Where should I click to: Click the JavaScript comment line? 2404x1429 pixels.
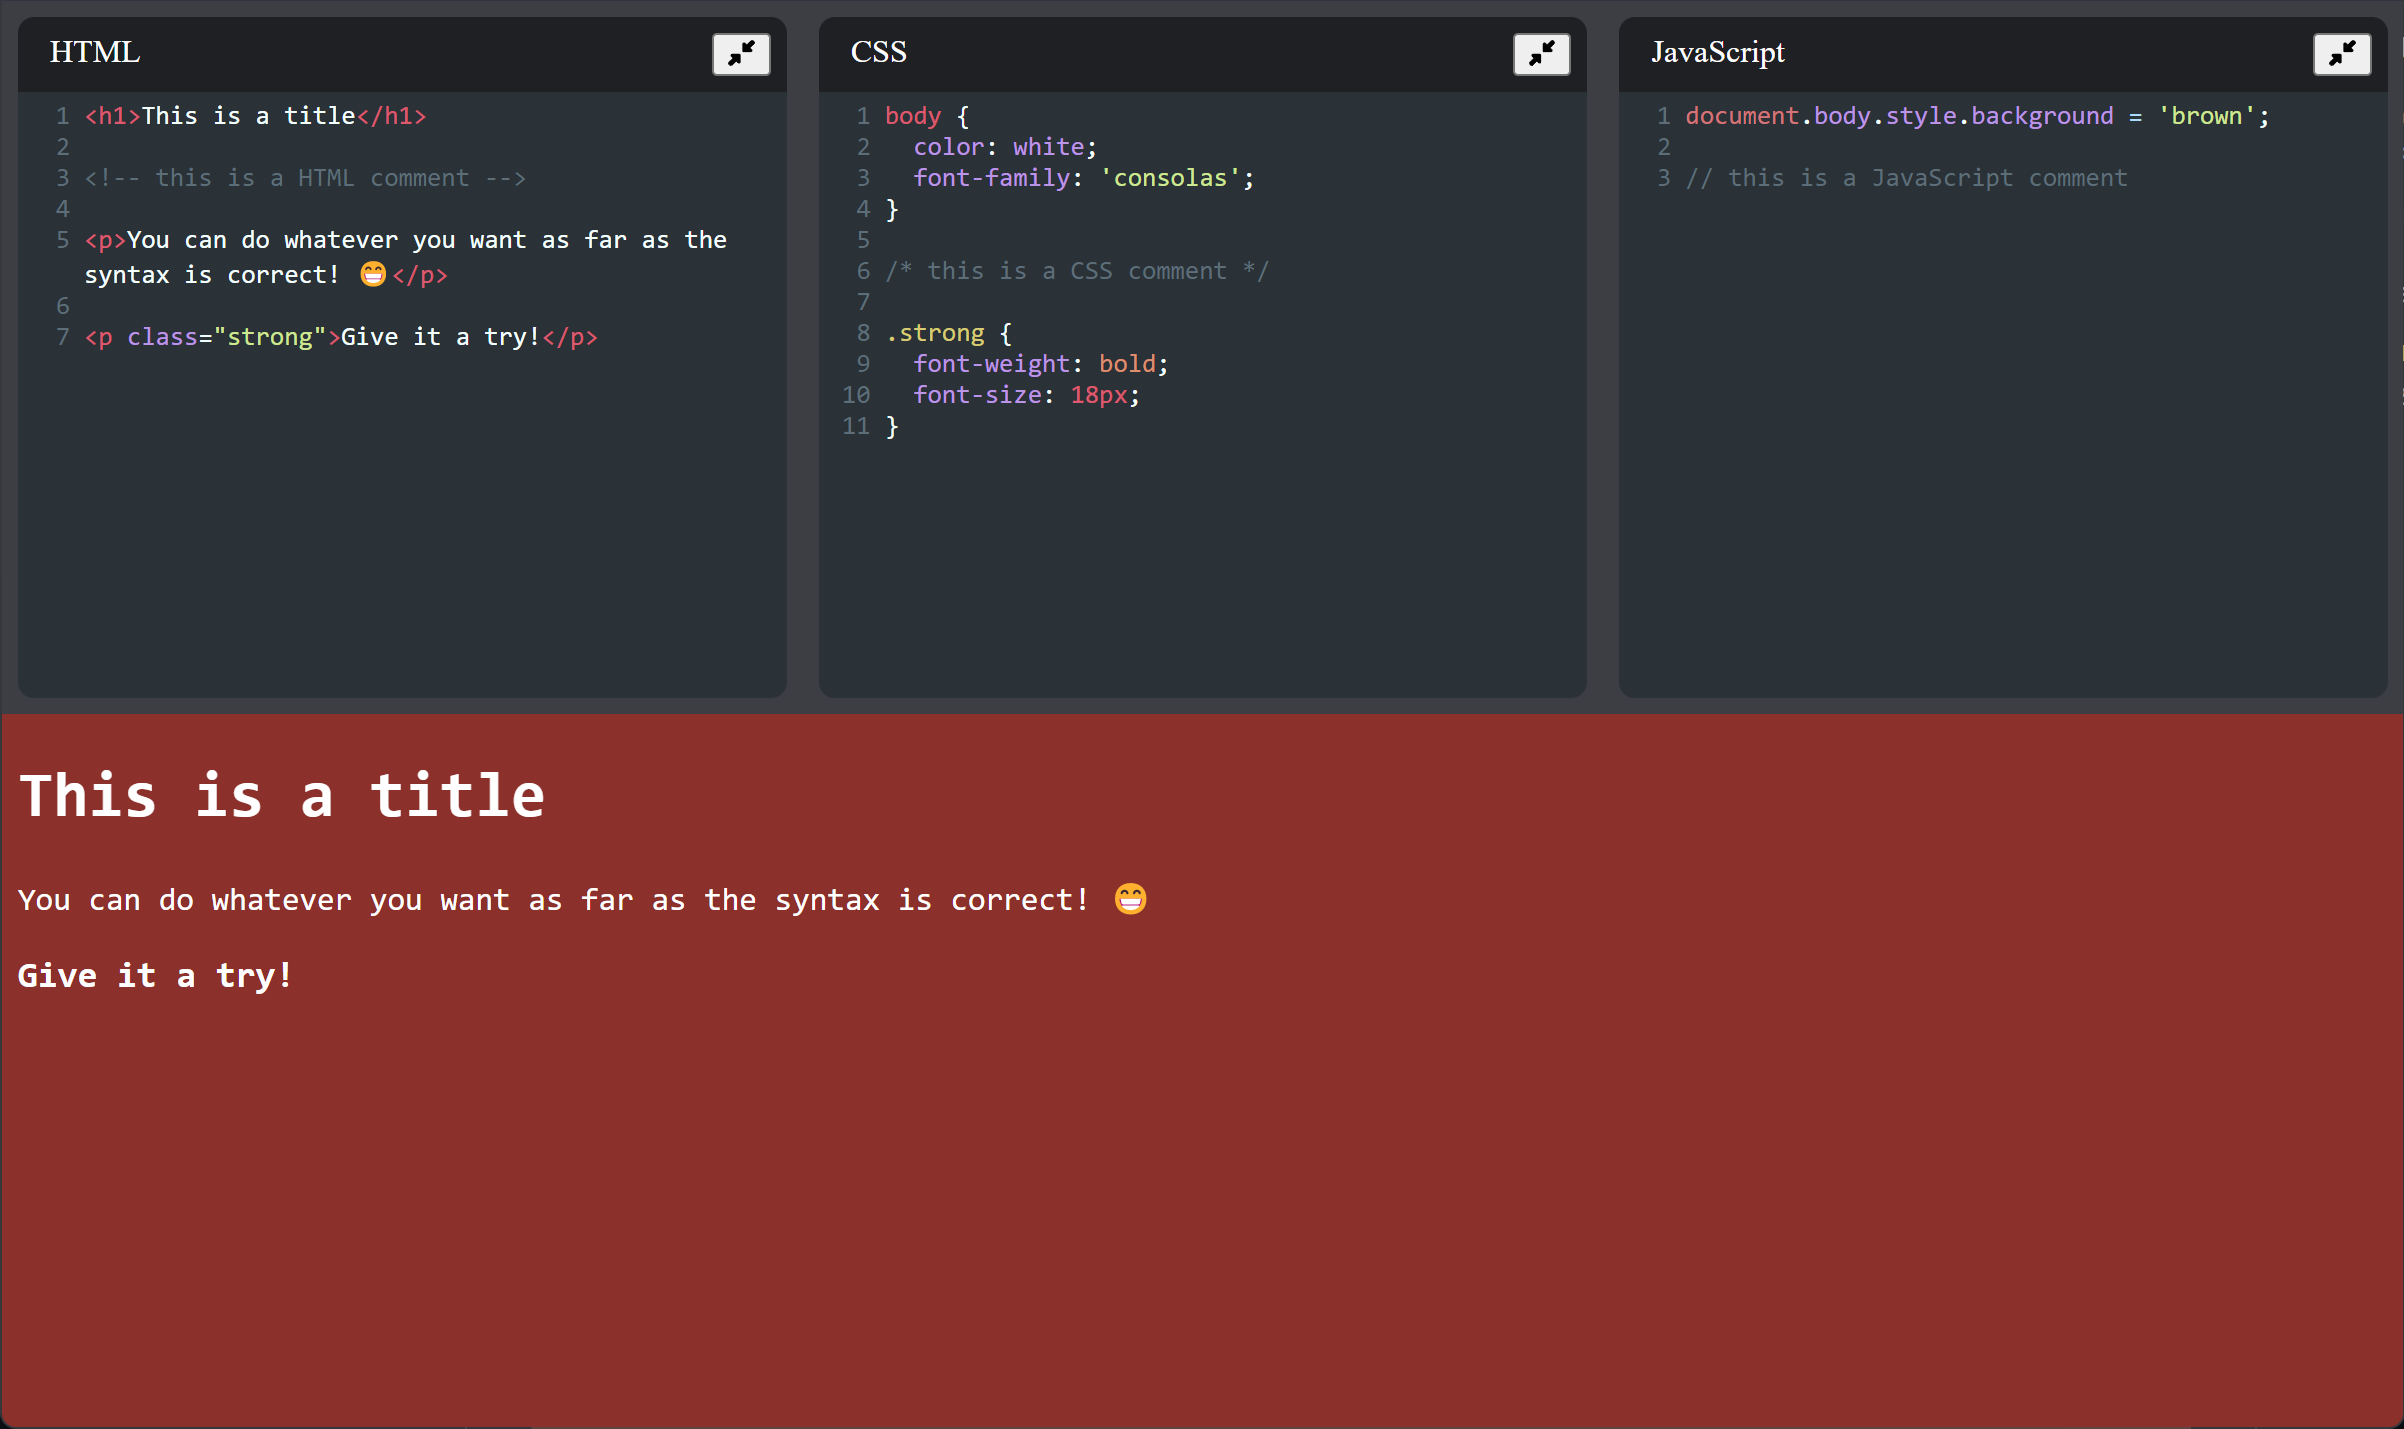pyautogui.click(x=1906, y=178)
